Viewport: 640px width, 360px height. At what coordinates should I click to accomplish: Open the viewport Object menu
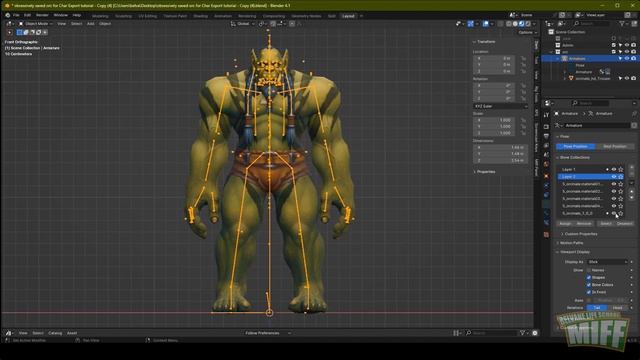[105, 24]
